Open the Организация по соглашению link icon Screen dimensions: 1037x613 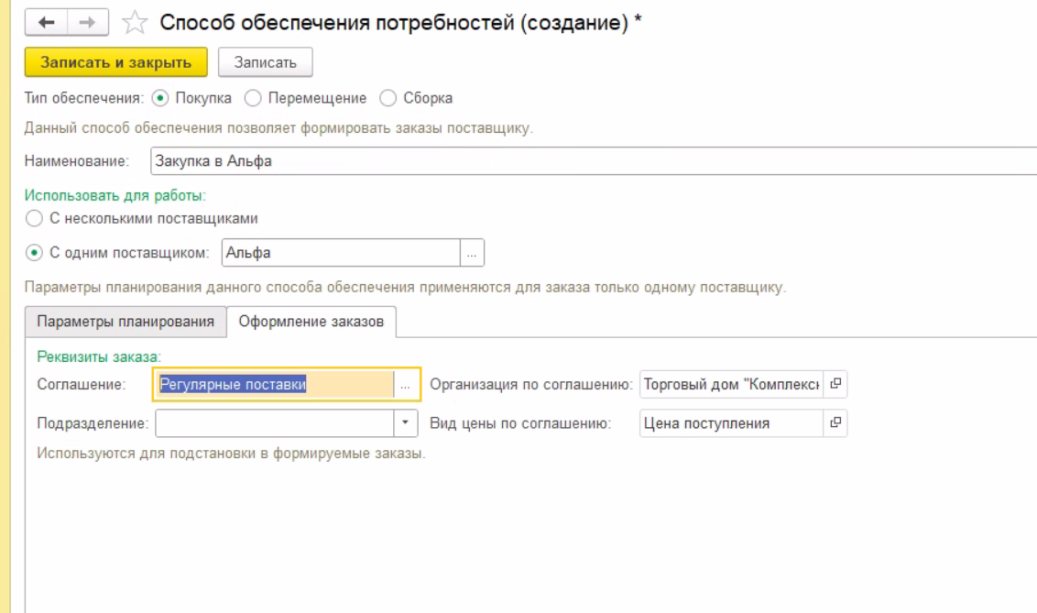pos(834,384)
